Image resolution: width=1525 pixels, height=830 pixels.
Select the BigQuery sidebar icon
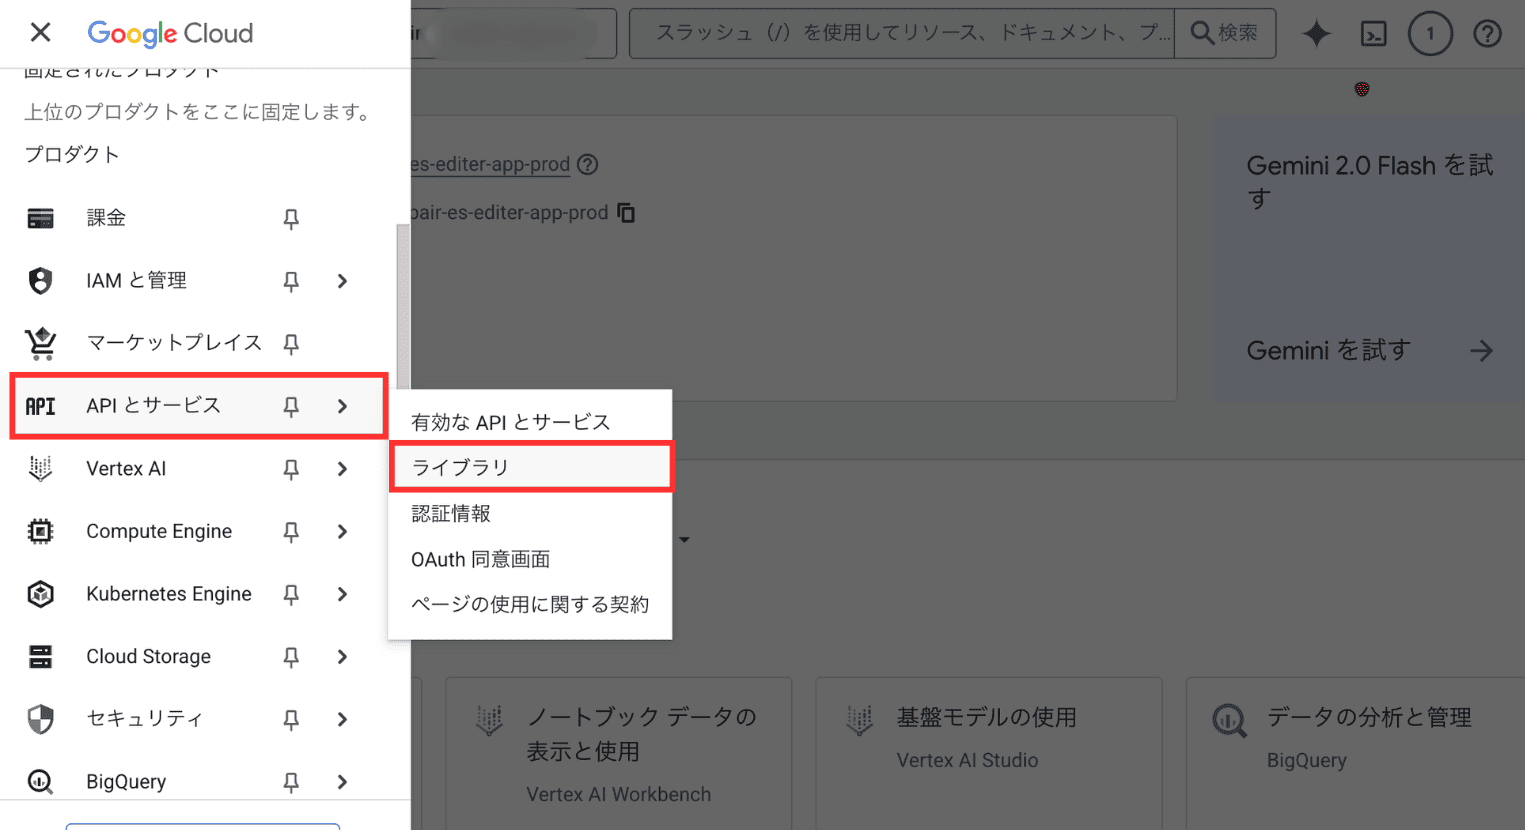click(x=40, y=781)
